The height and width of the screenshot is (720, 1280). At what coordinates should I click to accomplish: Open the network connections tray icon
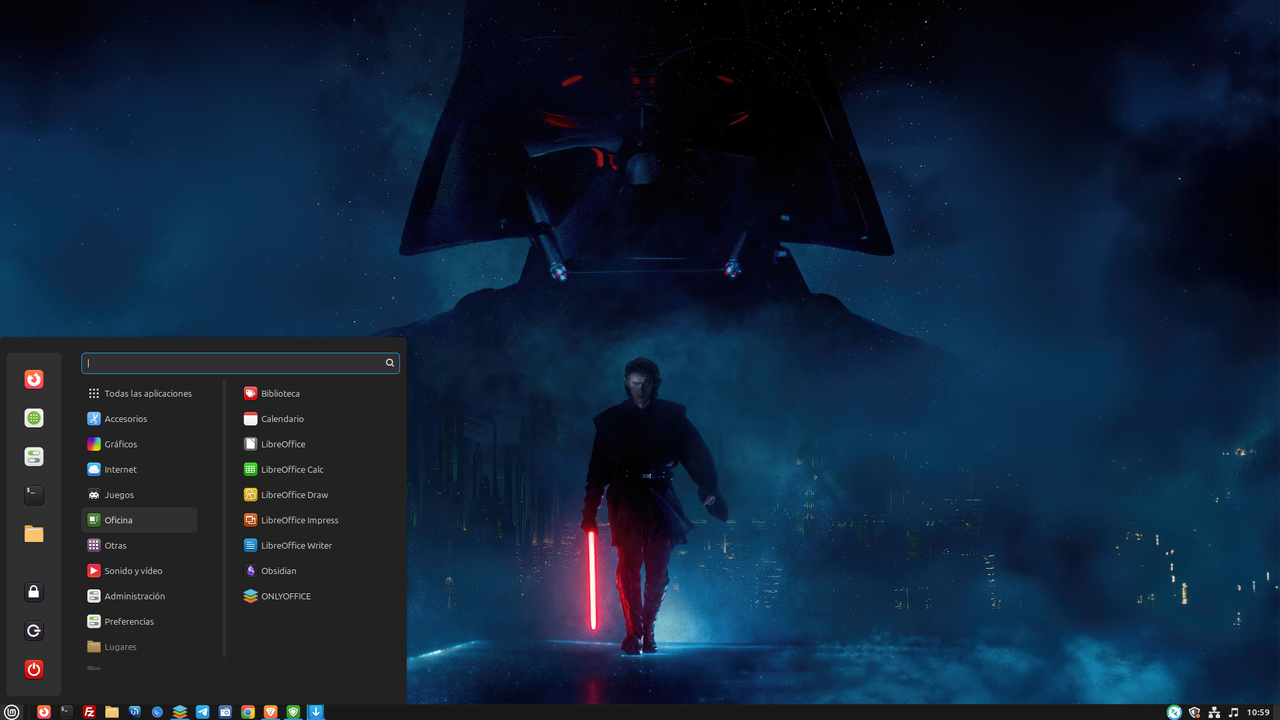[1214, 712]
